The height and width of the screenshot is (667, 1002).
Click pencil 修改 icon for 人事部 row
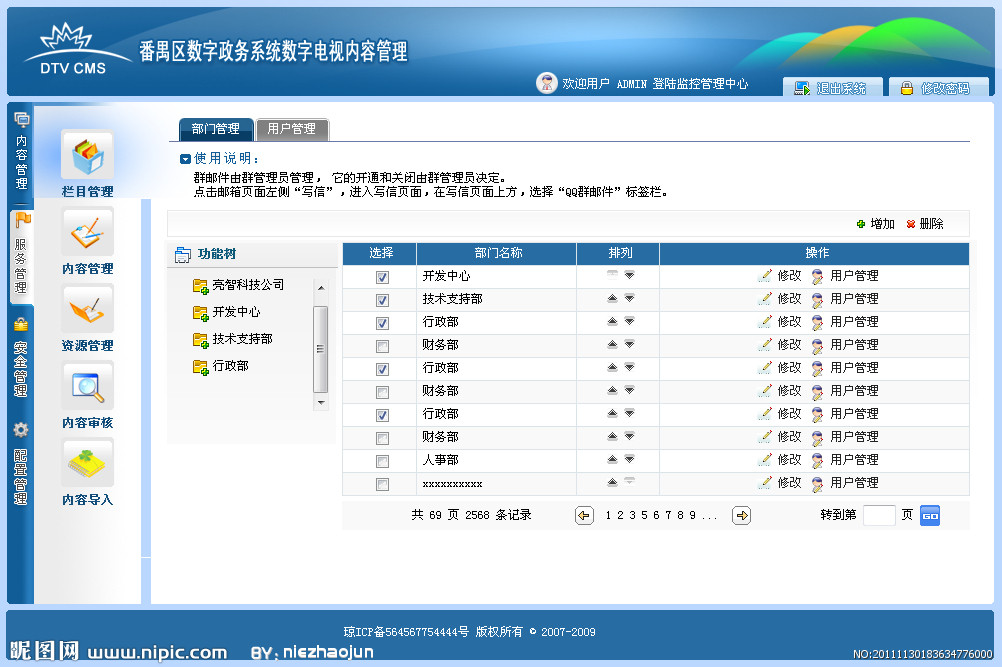pyautogui.click(x=765, y=459)
